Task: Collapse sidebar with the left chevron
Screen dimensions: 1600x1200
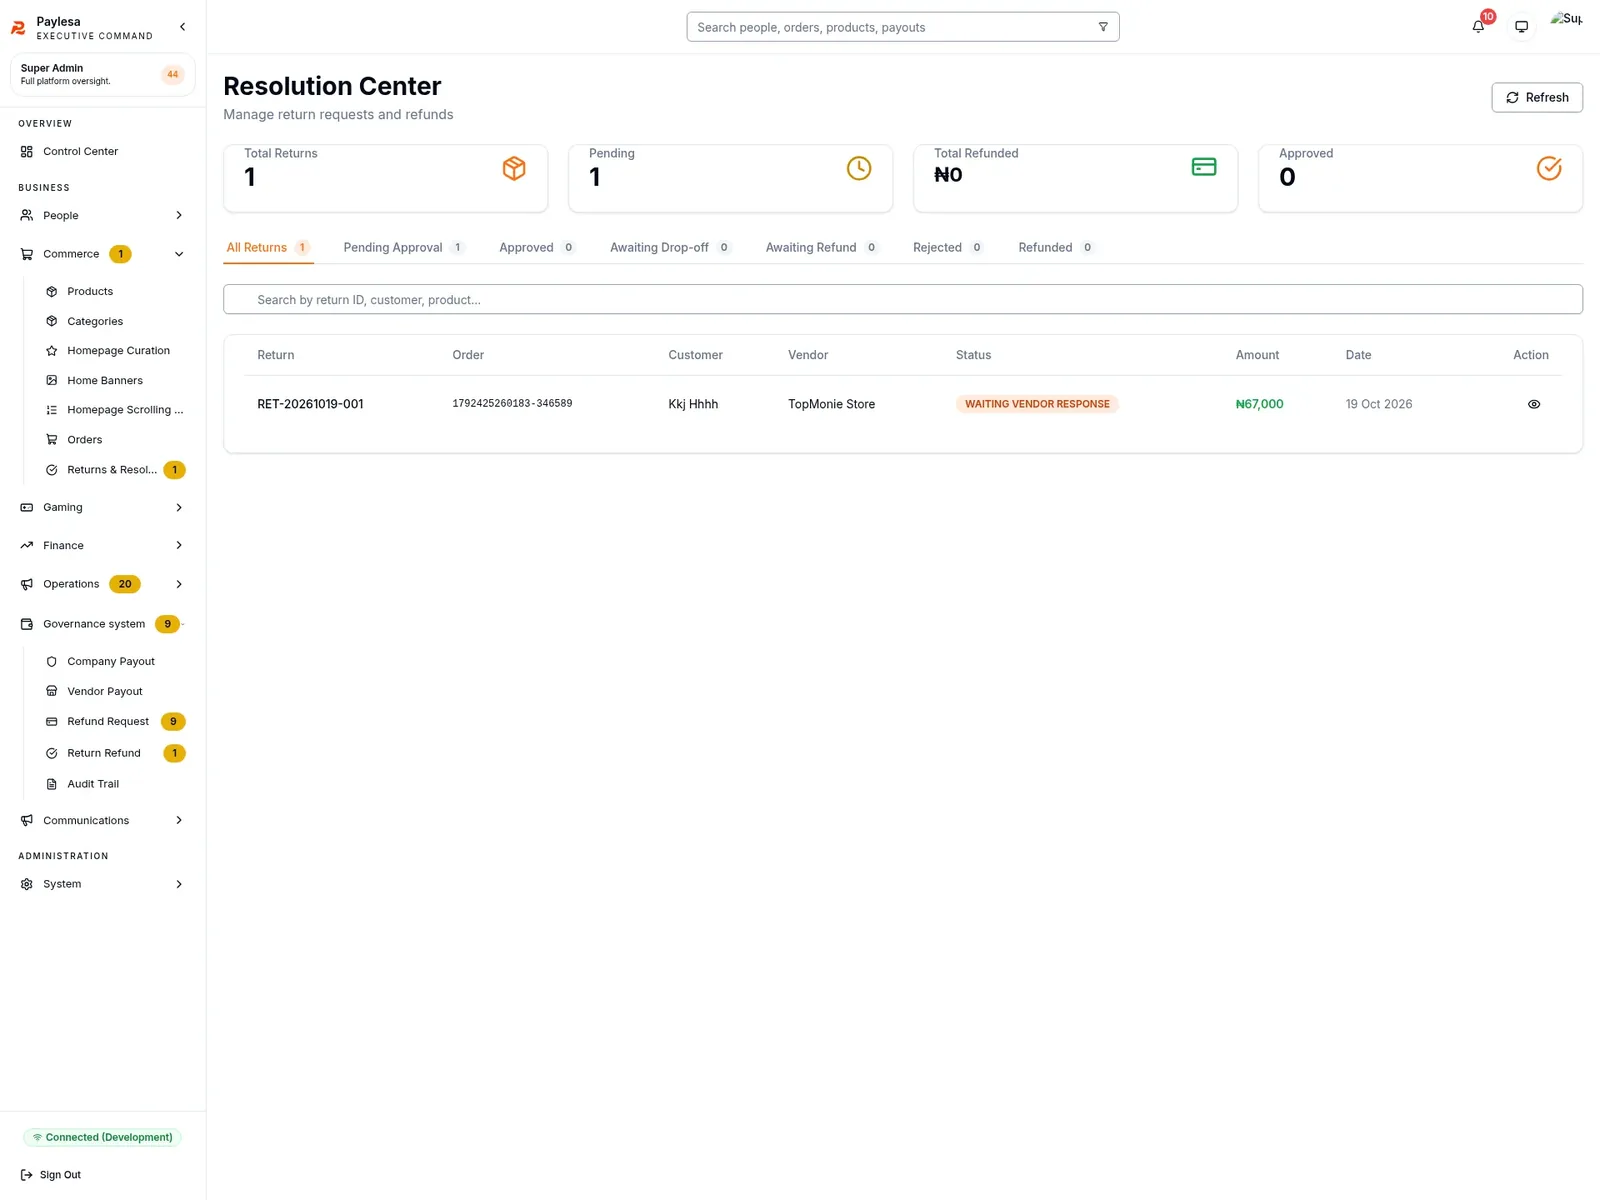Action: click(182, 27)
